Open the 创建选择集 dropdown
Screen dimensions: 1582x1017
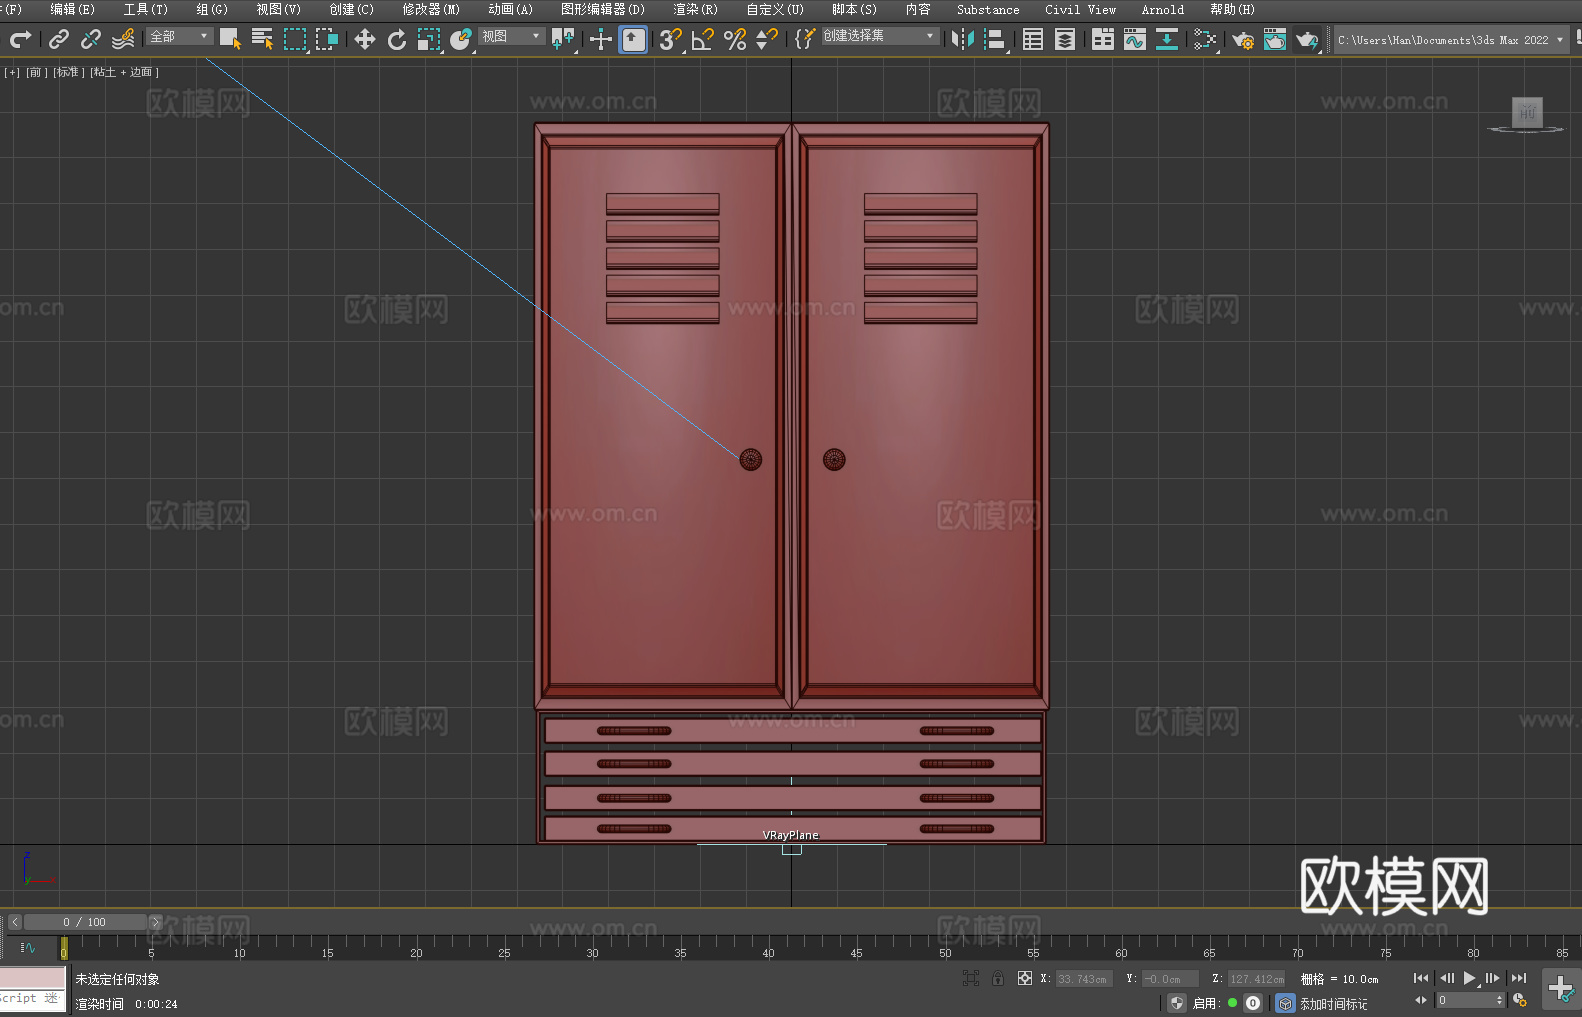click(x=880, y=36)
